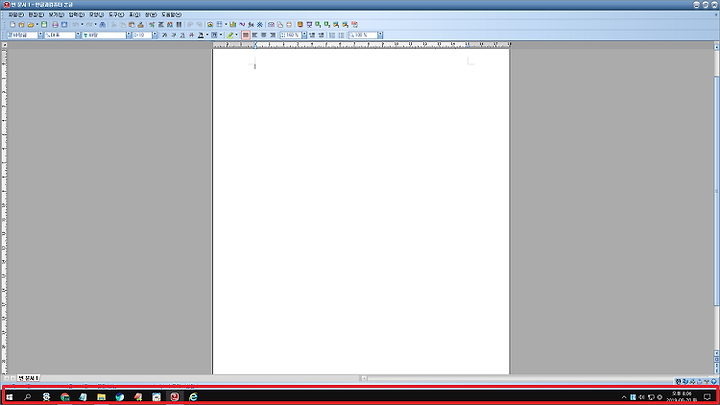Open the File menu
The width and height of the screenshot is (720, 405).
(16, 15)
